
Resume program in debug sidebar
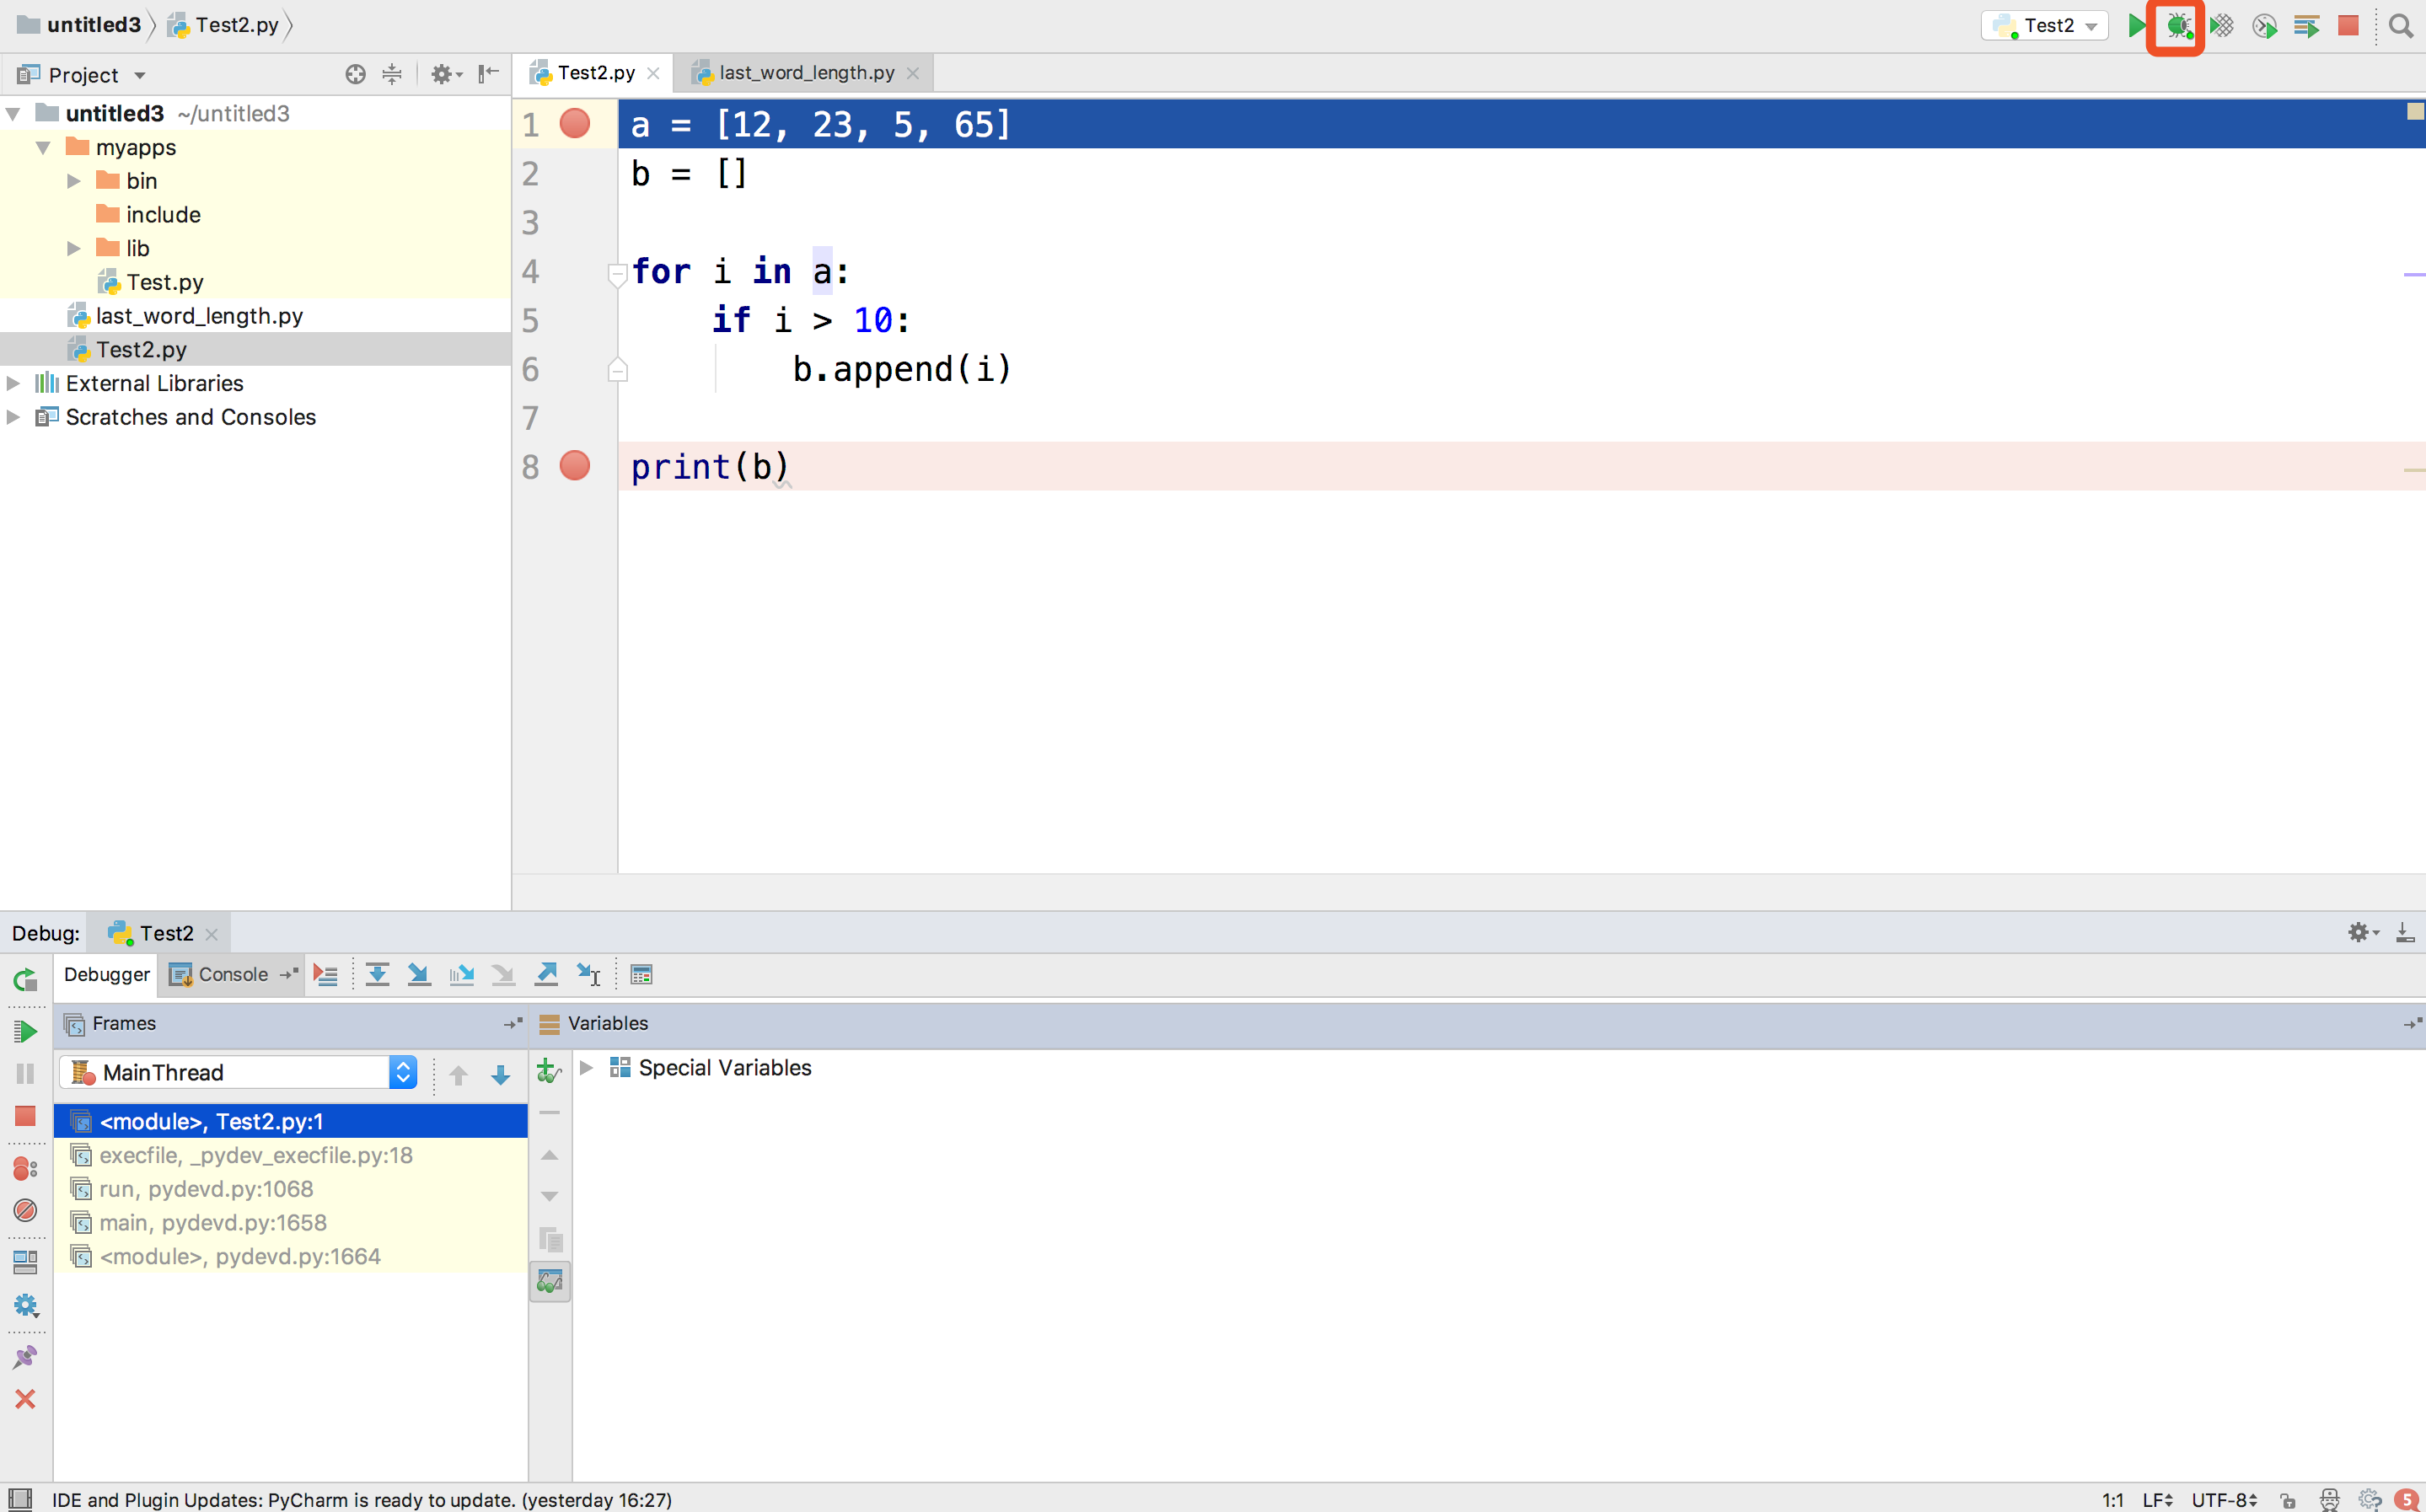26,1031
